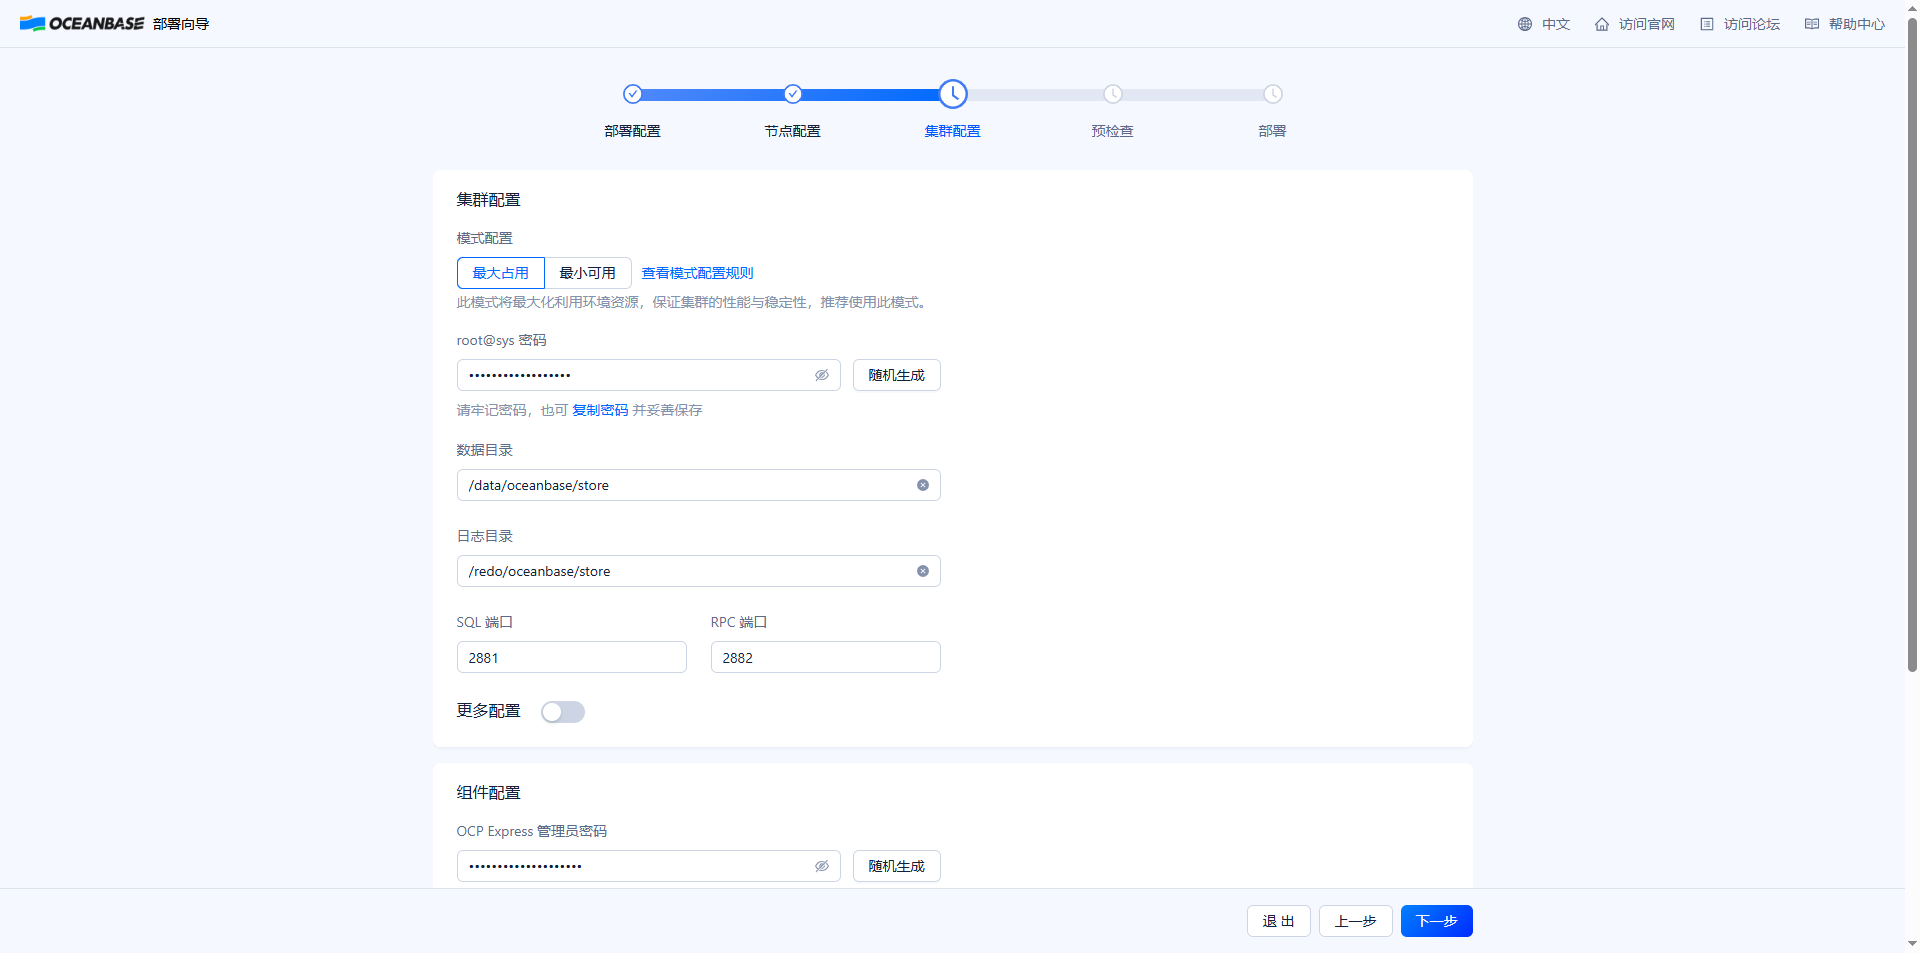
Task: Click the scrollbar down arrow
Action: tap(1912, 944)
